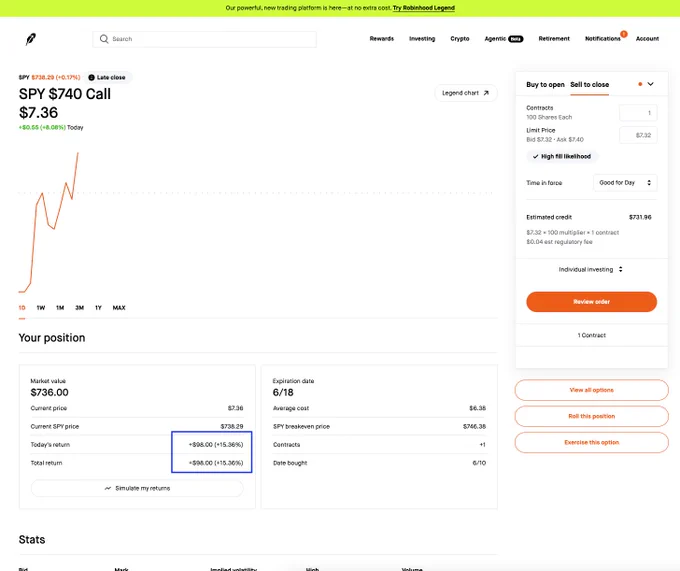Click Roll this position button
This screenshot has width=680, height=571.
(592, 416)
